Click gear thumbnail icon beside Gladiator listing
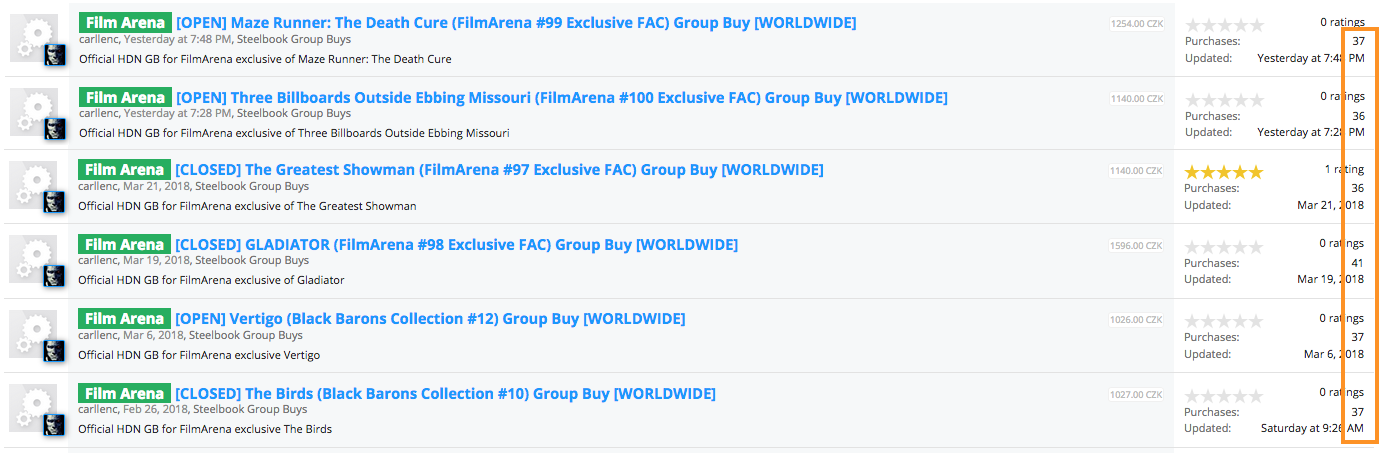This screenshot has height=453, width=1385. (x=33, y=259)
